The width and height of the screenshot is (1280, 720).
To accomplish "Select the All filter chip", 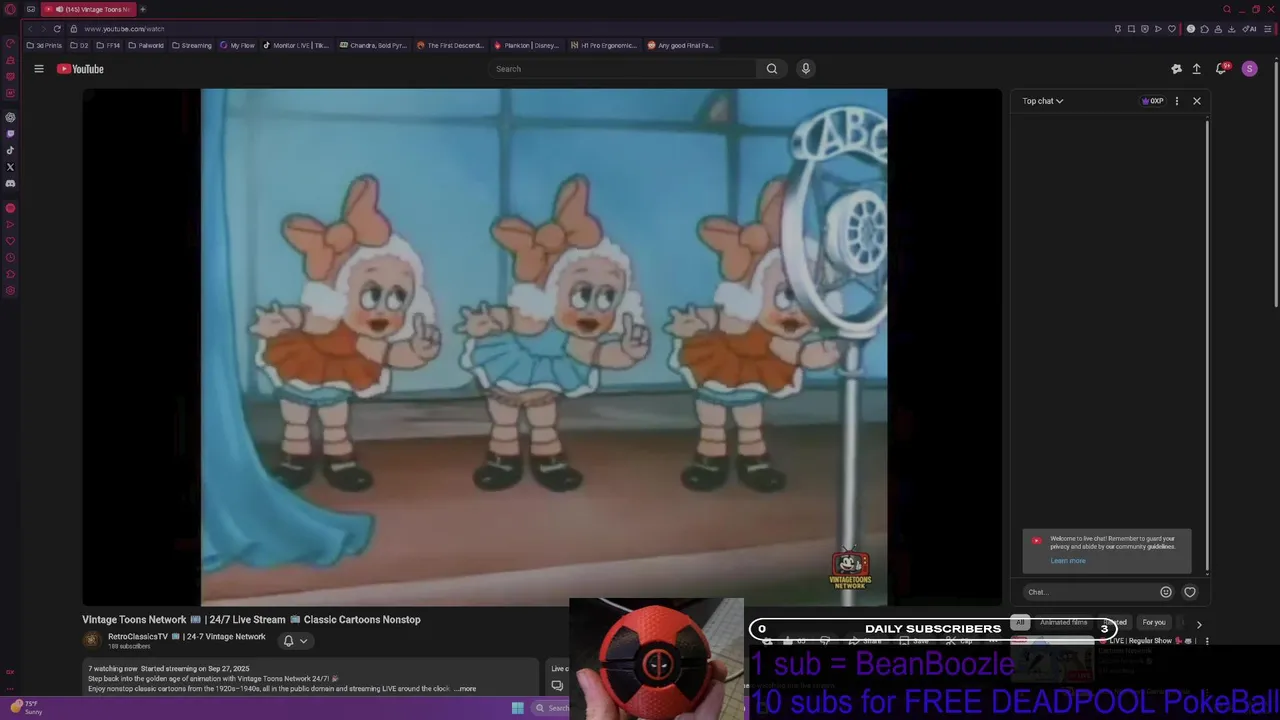I will click(1020, 622).
